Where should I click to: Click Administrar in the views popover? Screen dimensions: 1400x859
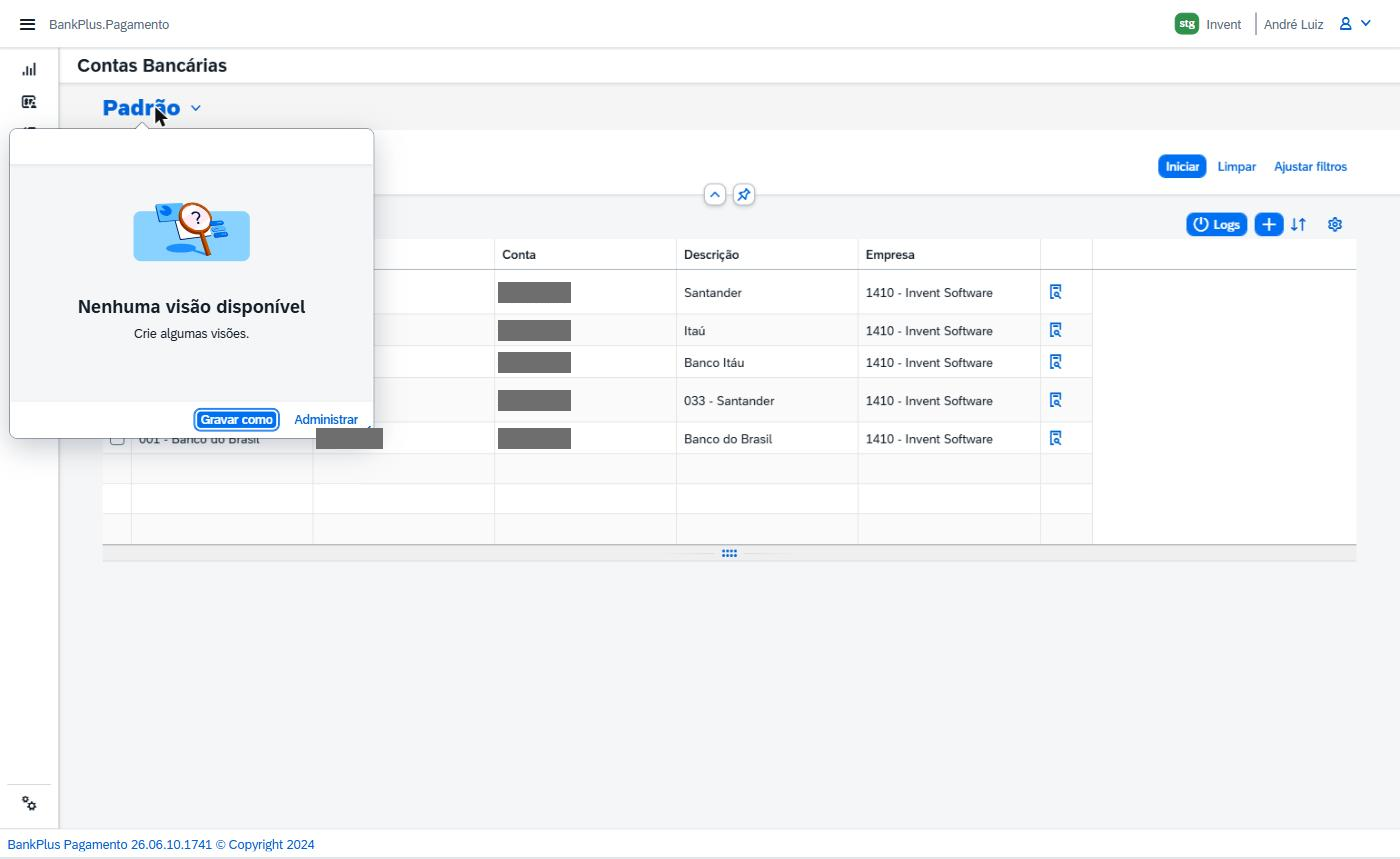(326, 420)
